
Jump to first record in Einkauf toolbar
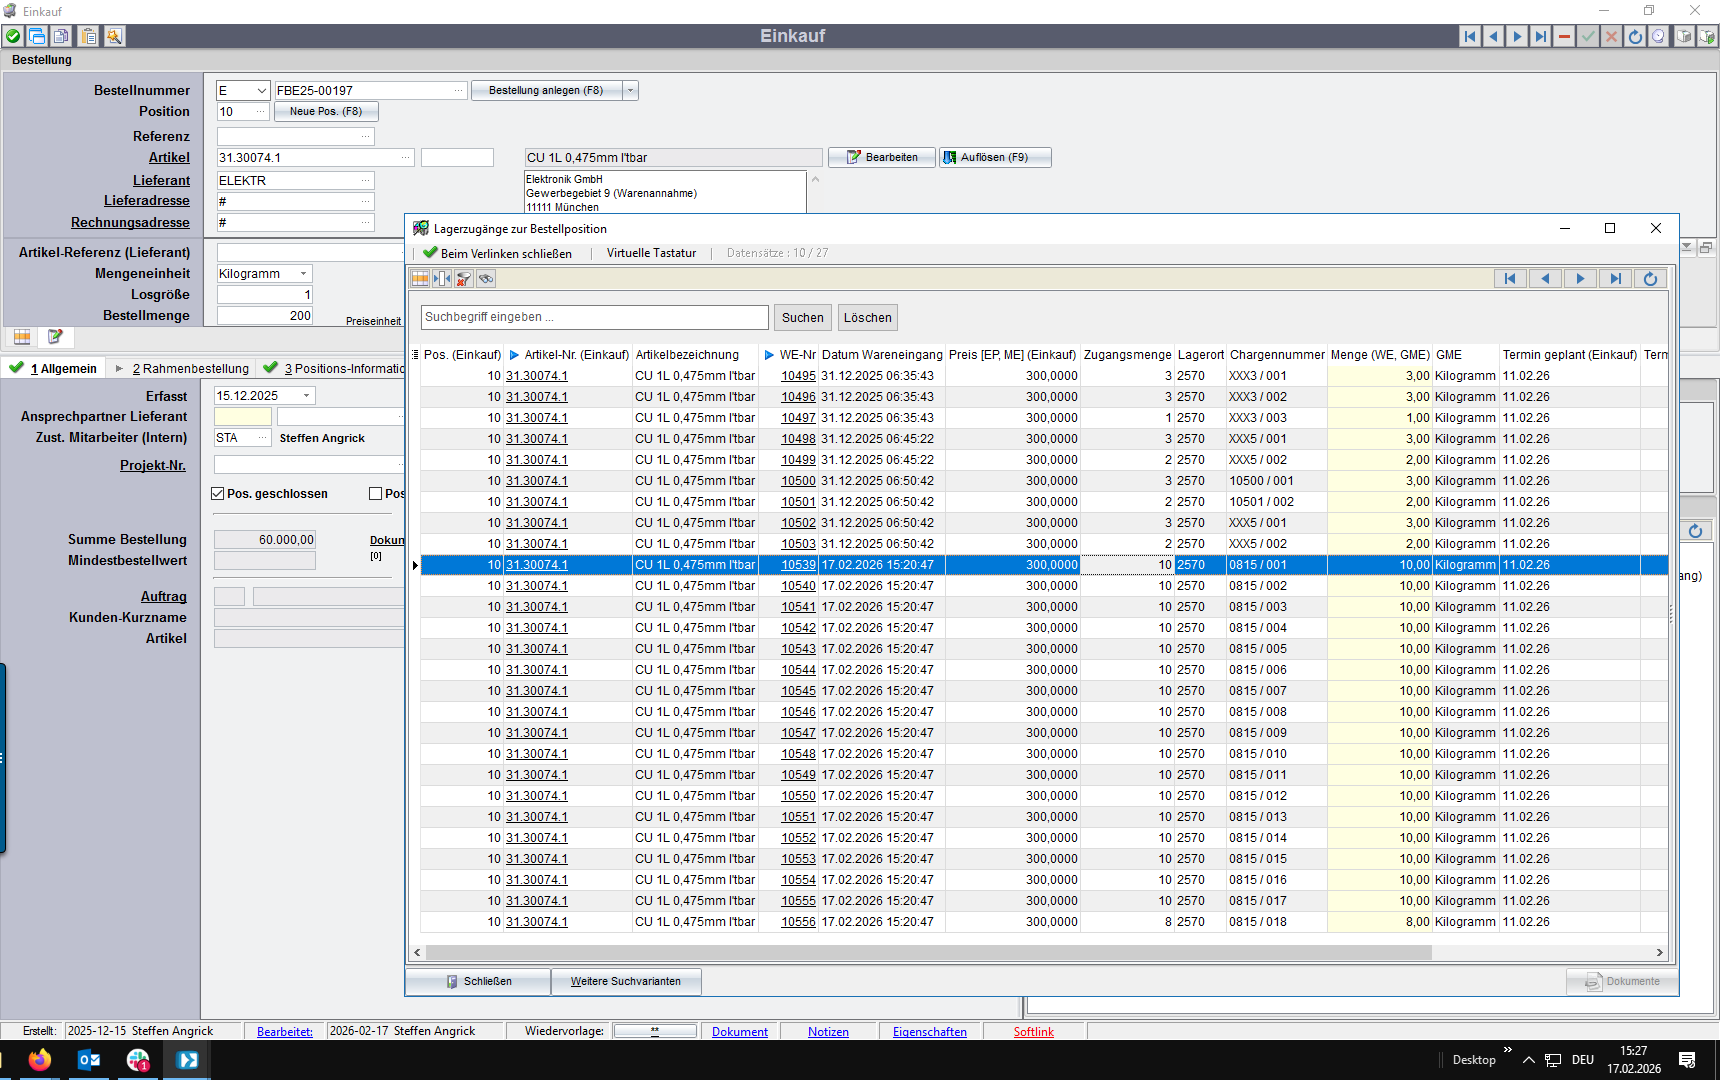pos(1469,36)
